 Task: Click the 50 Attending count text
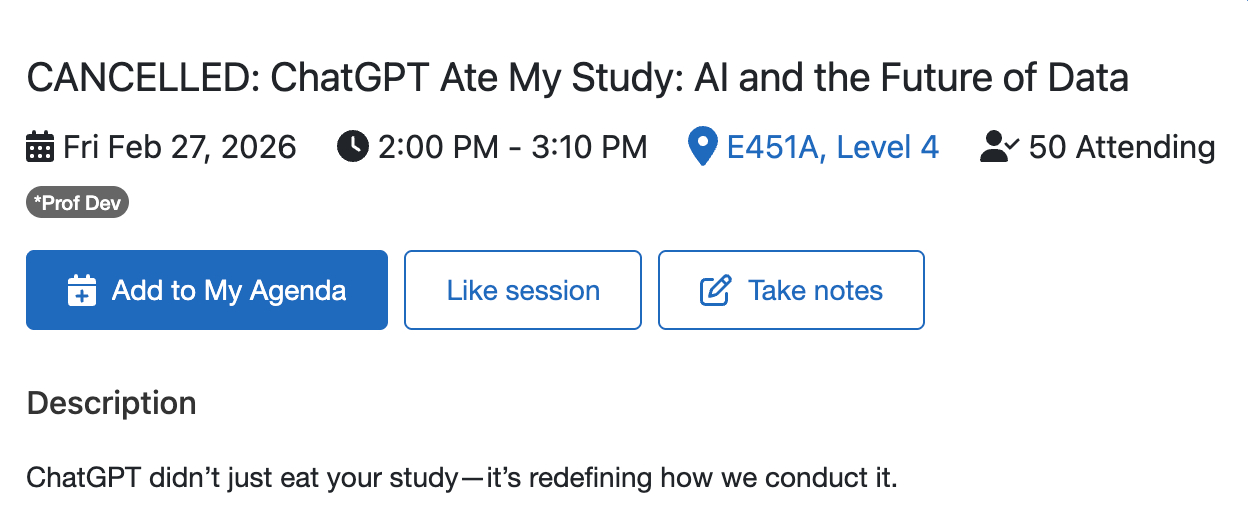click(x=1121, y=148)
